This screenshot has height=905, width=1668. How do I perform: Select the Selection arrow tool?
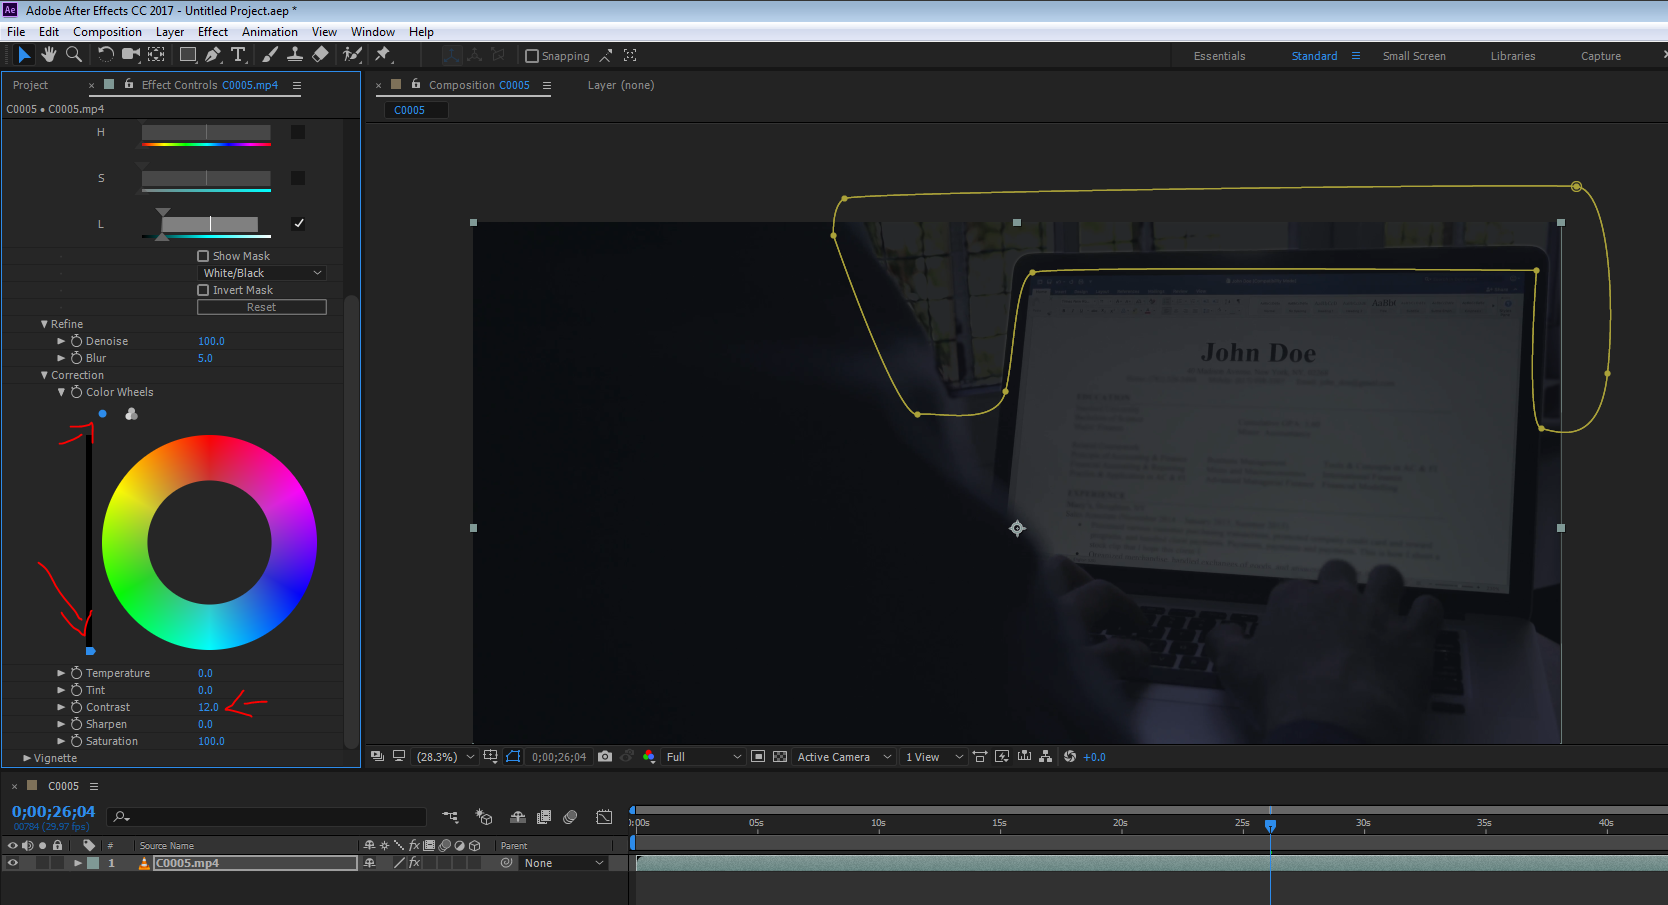click(x=24, y=55)
